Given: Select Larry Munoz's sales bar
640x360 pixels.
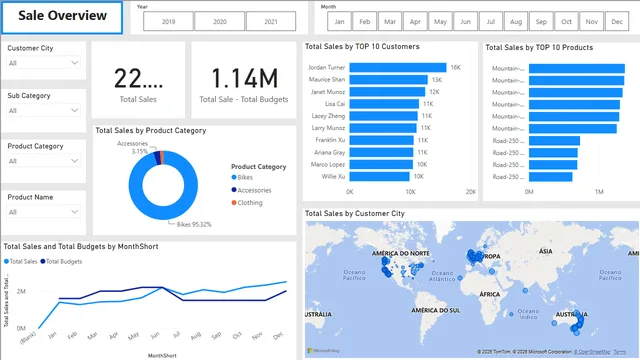Looking at the screenshot, I should coord(383,128).
